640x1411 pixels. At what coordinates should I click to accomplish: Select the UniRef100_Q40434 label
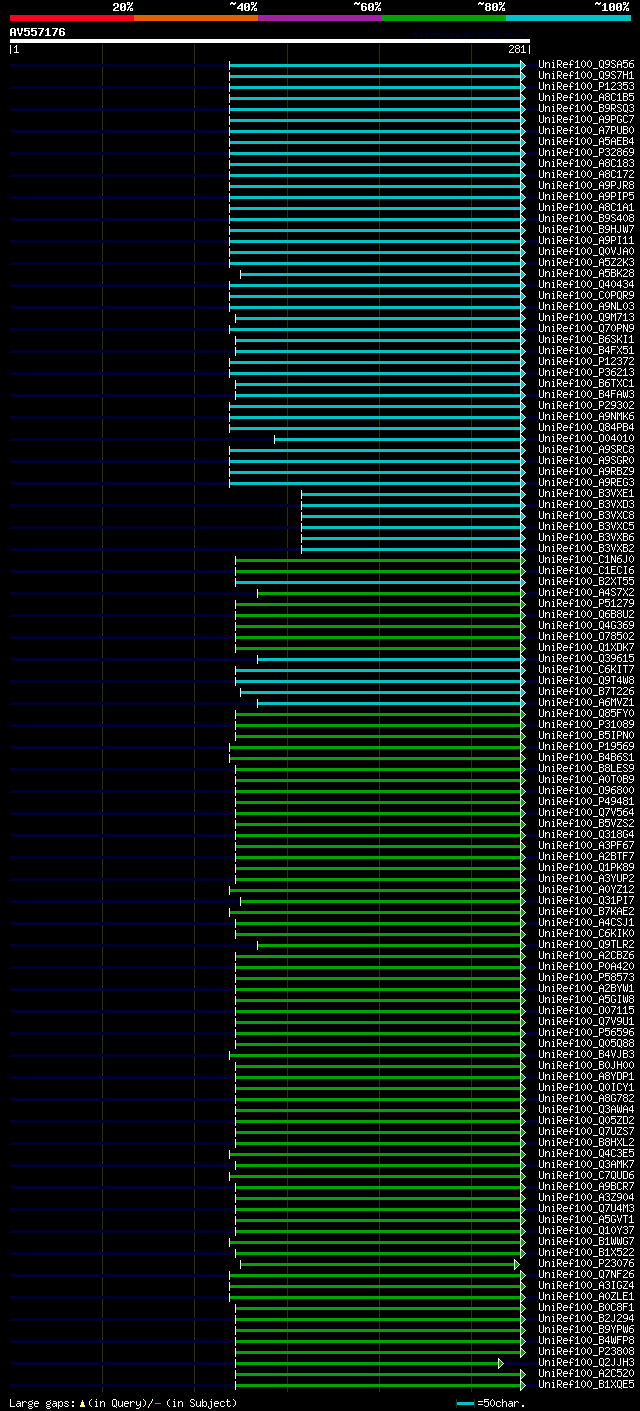[586, 285]
